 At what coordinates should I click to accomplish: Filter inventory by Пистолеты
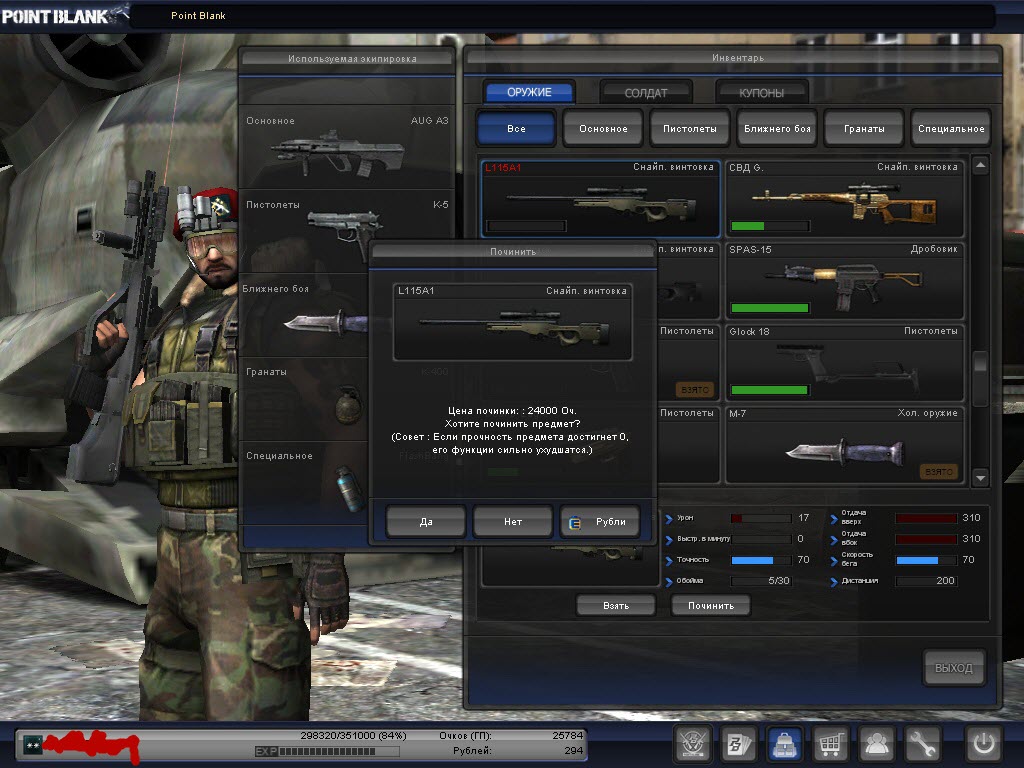coord(689,129)
